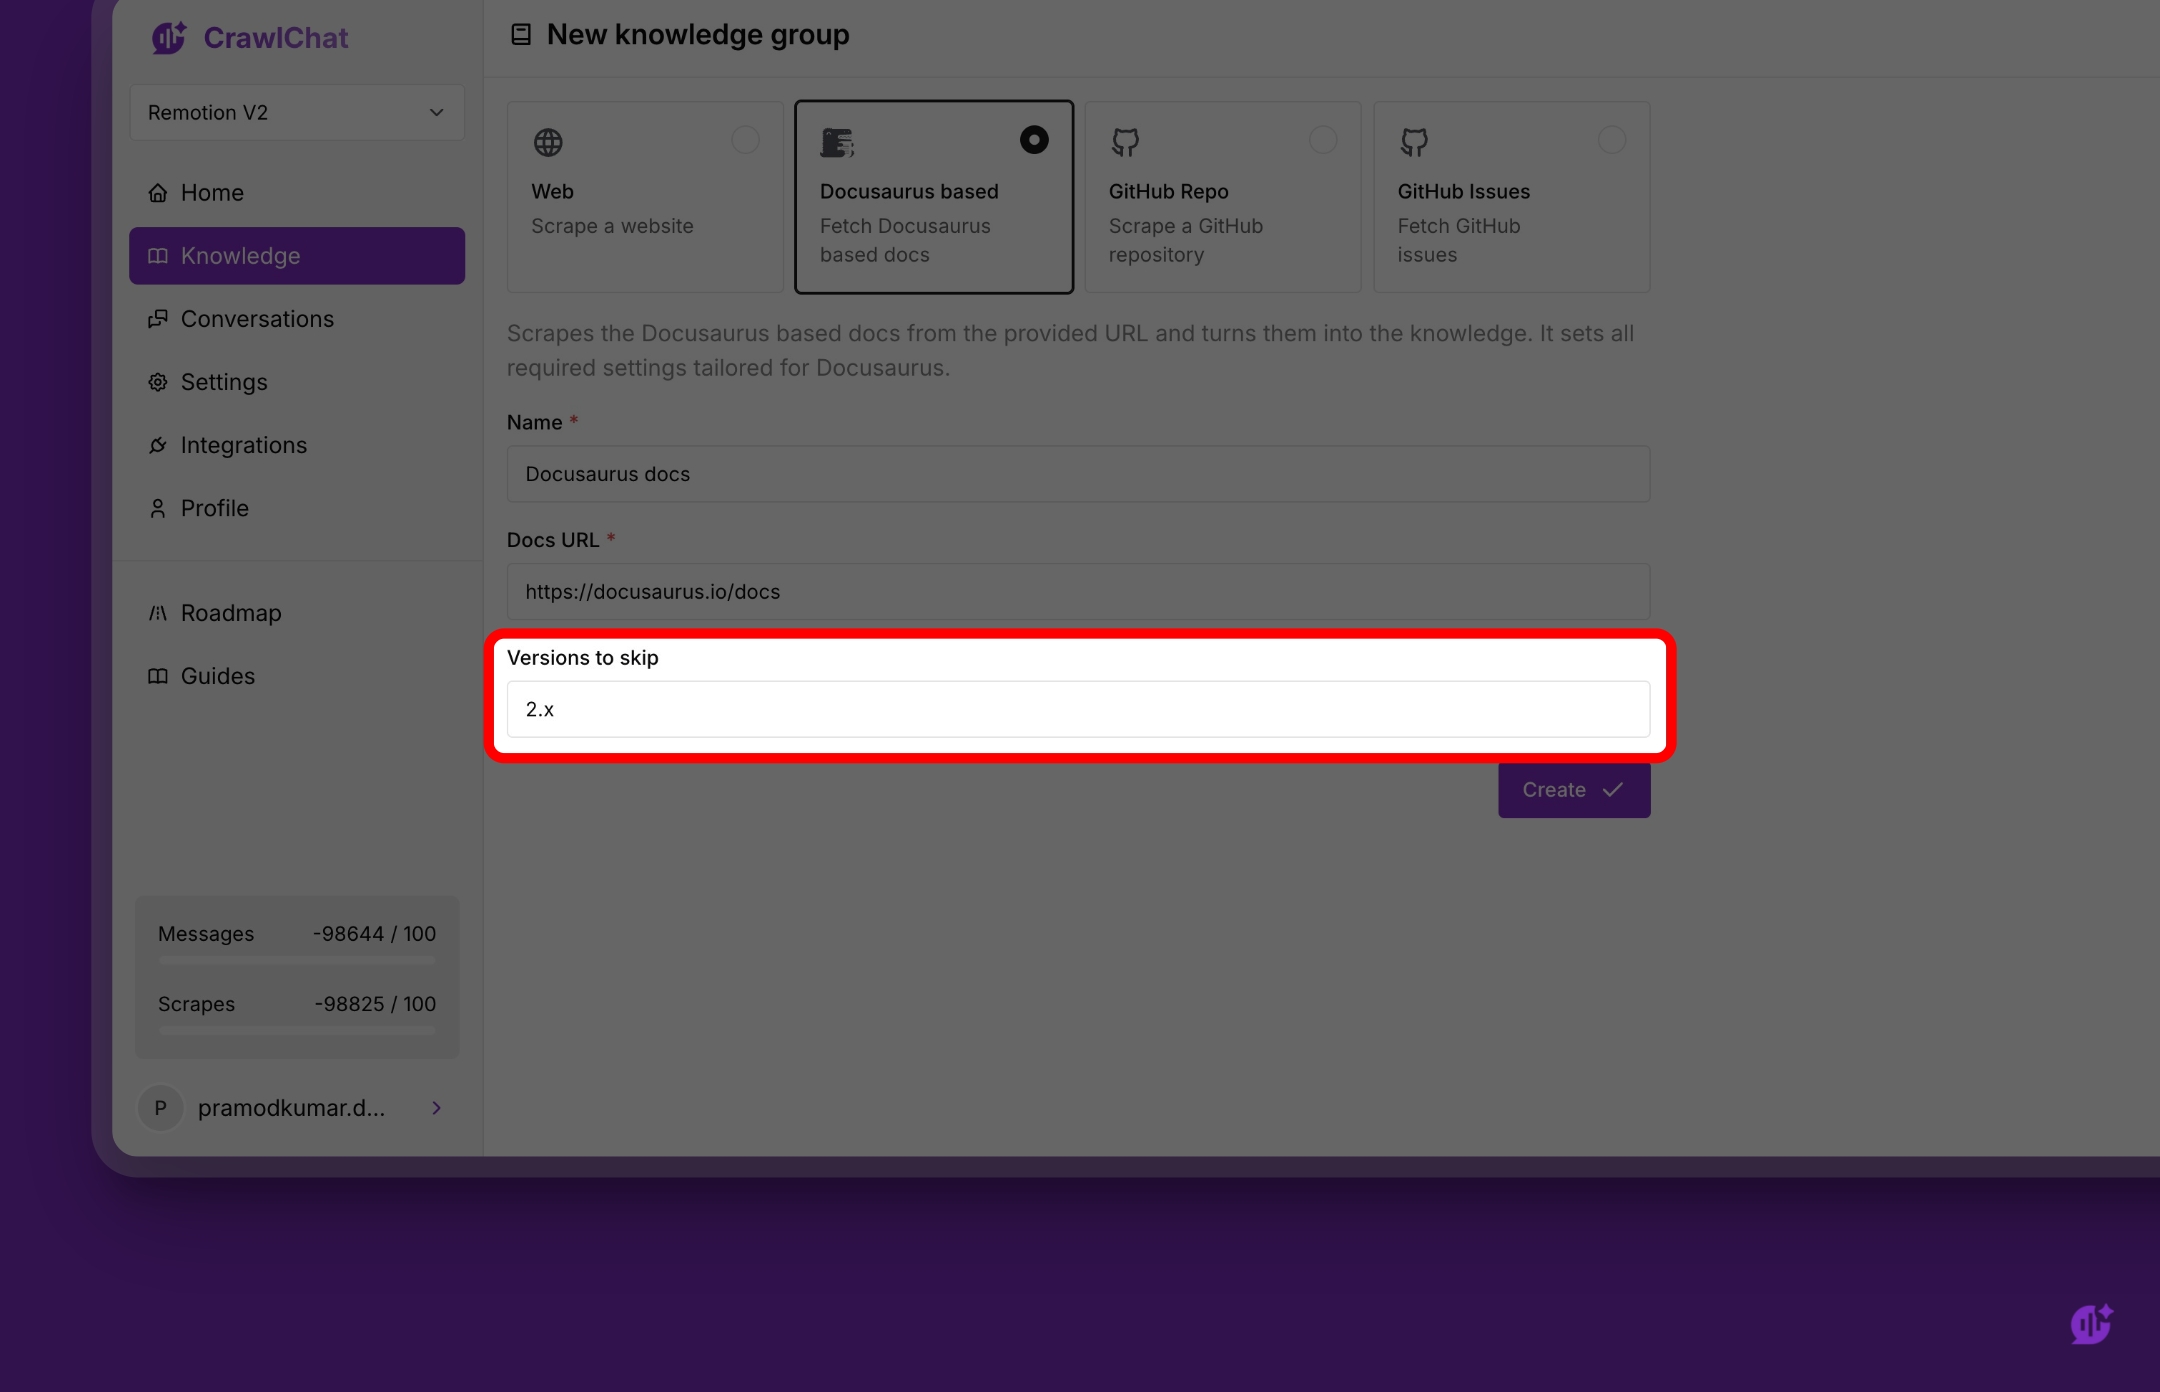
Task: Open the Guides link
Action: (x=217, y=676)
